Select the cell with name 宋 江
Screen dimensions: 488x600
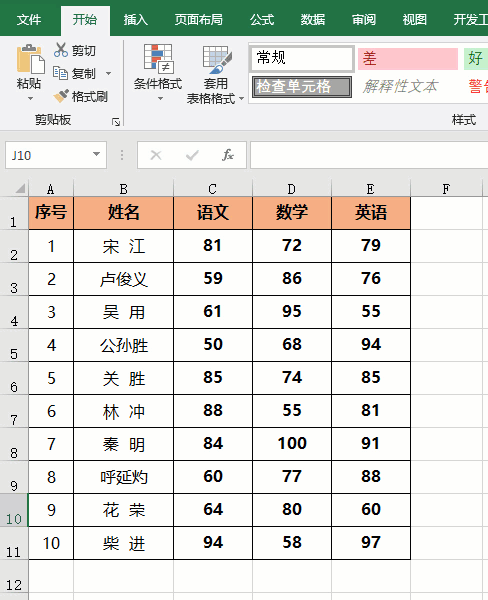[123, 246]
